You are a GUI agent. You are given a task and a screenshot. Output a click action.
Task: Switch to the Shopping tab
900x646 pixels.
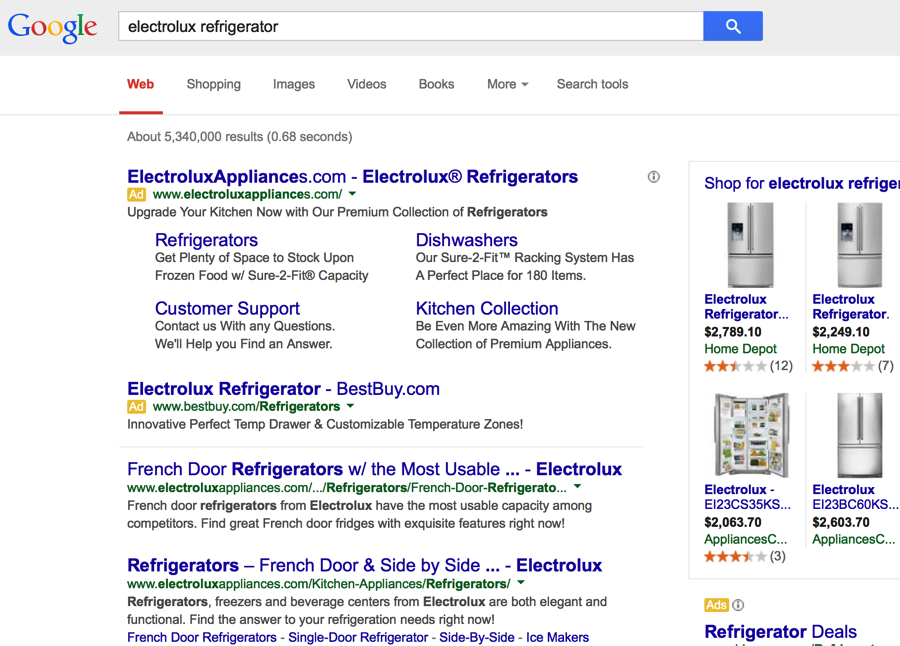(214, 84)
